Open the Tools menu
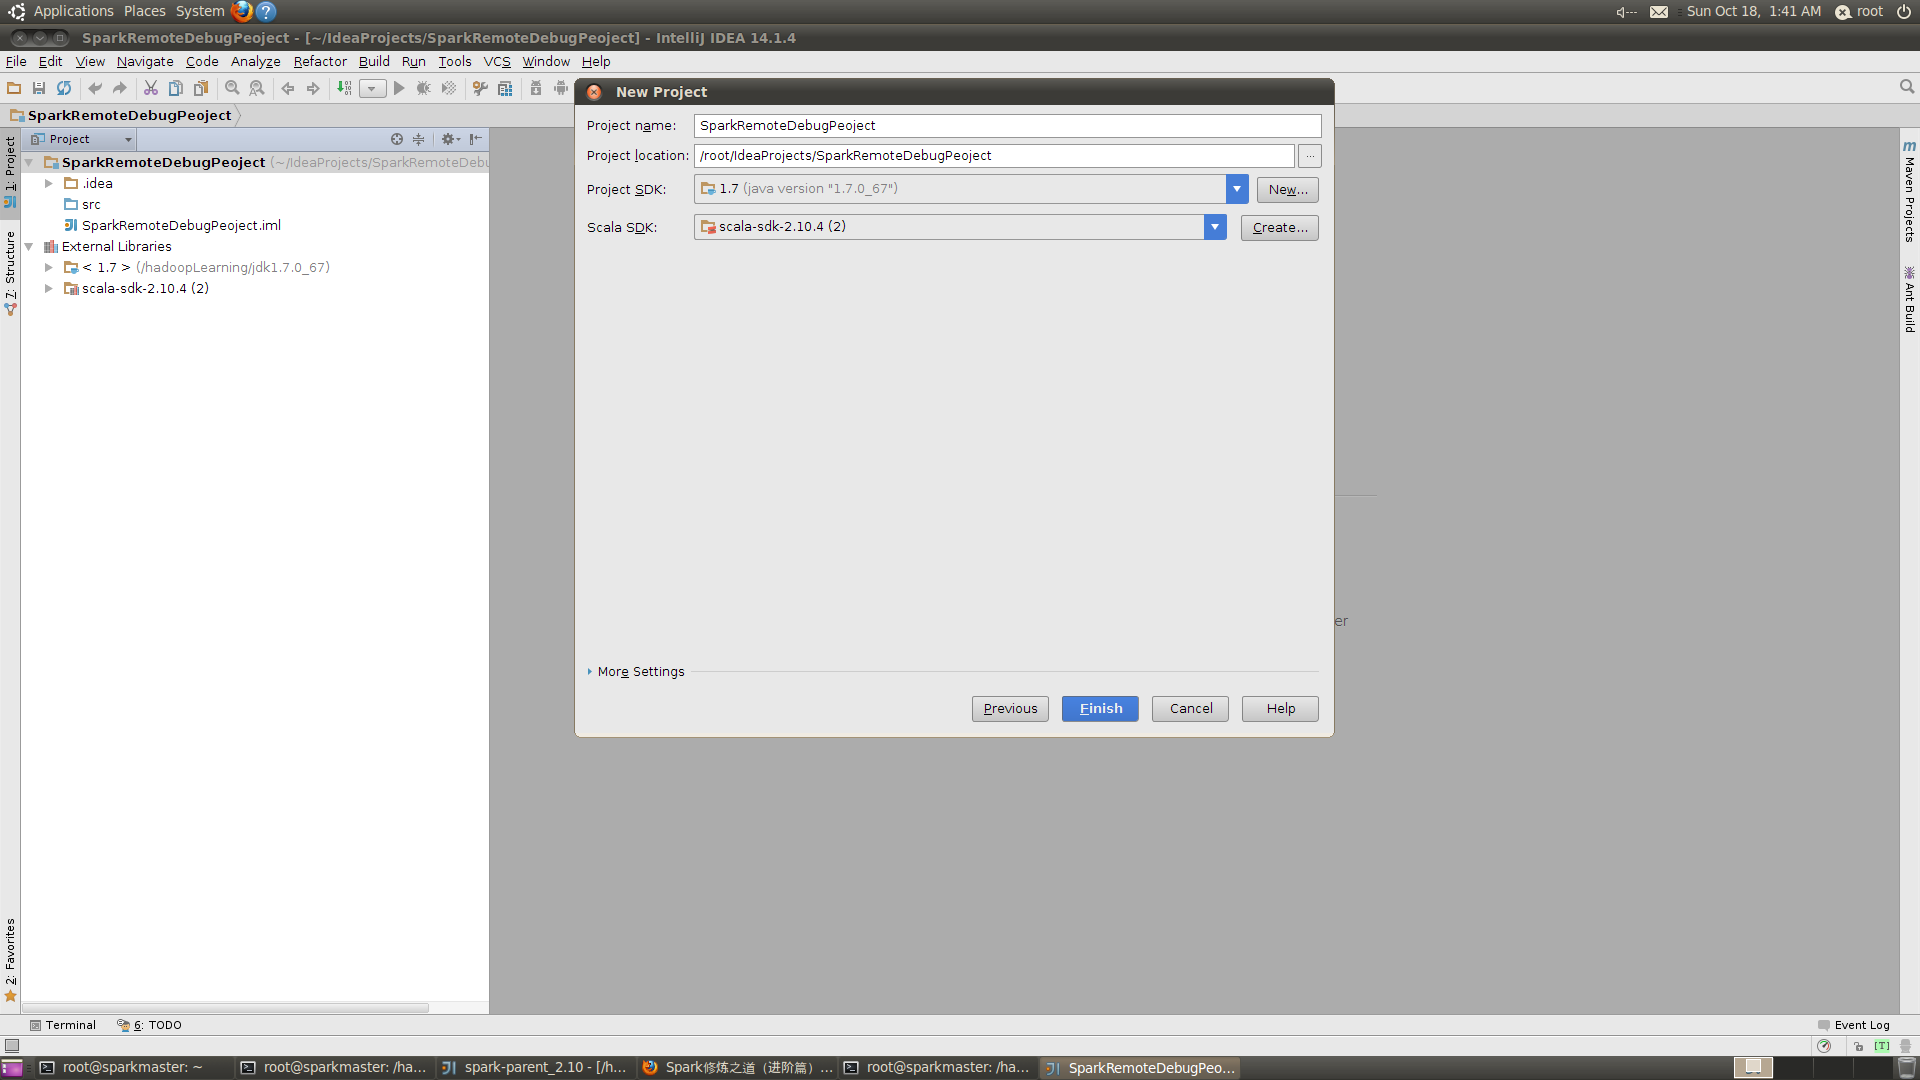The image size is (1920, 1080). point(454,61)
